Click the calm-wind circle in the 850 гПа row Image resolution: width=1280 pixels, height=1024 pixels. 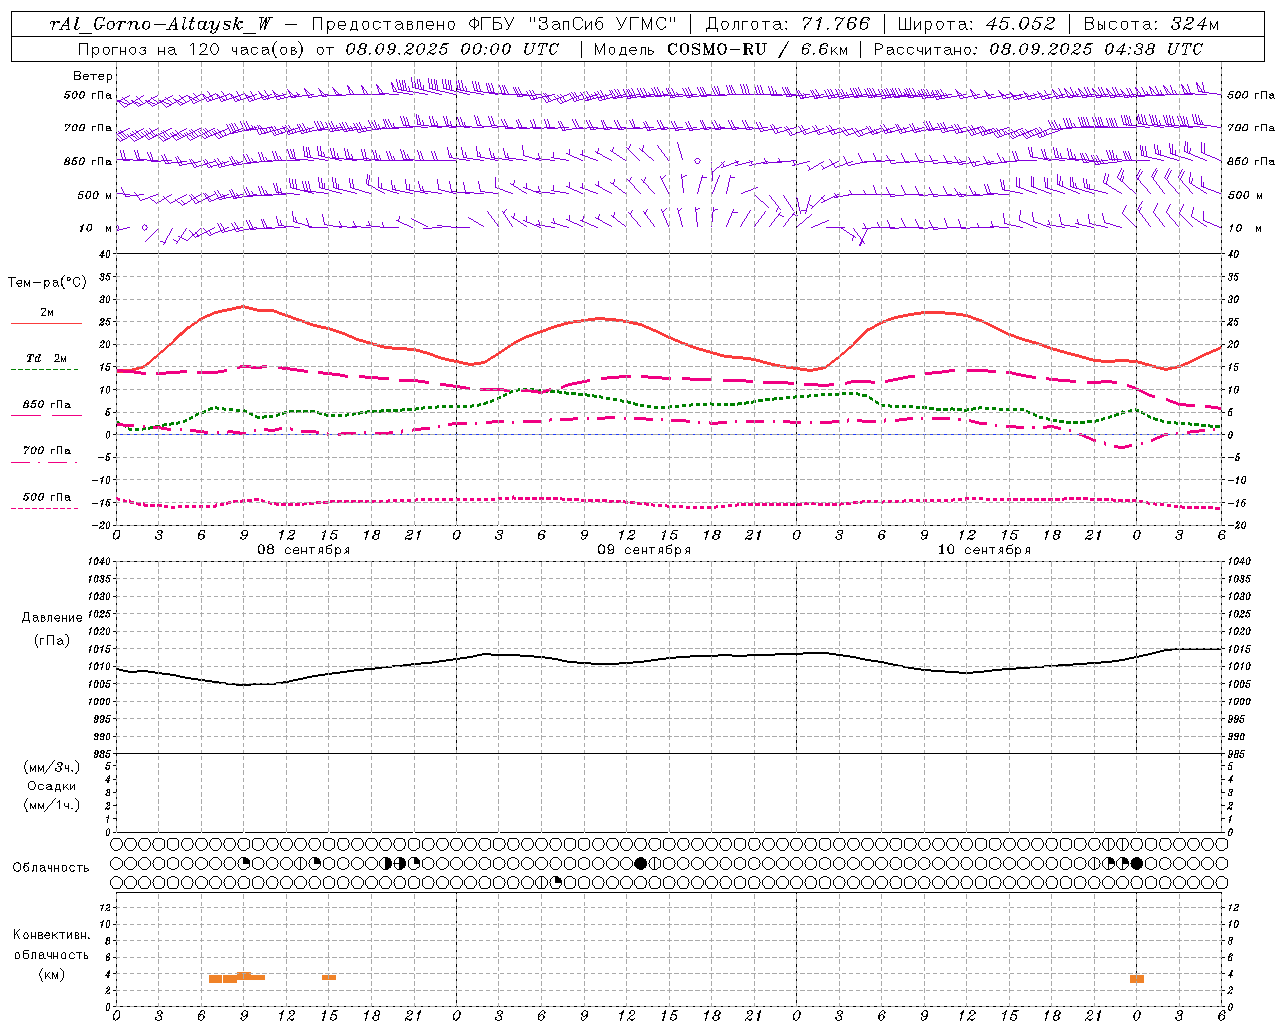point(697,161)
